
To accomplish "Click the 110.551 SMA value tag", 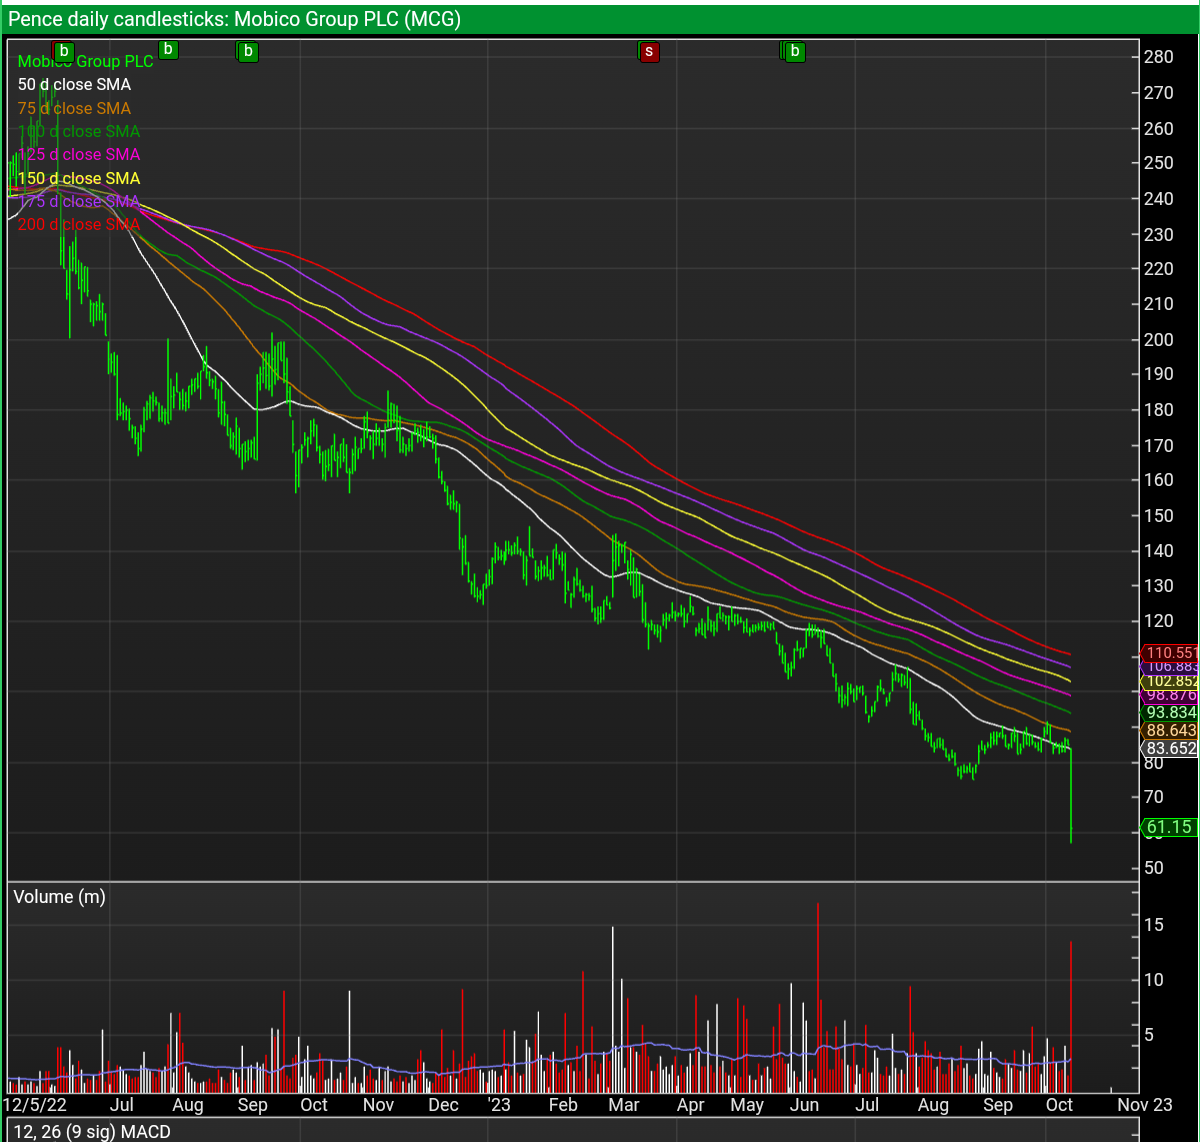I will [1170, 653].
